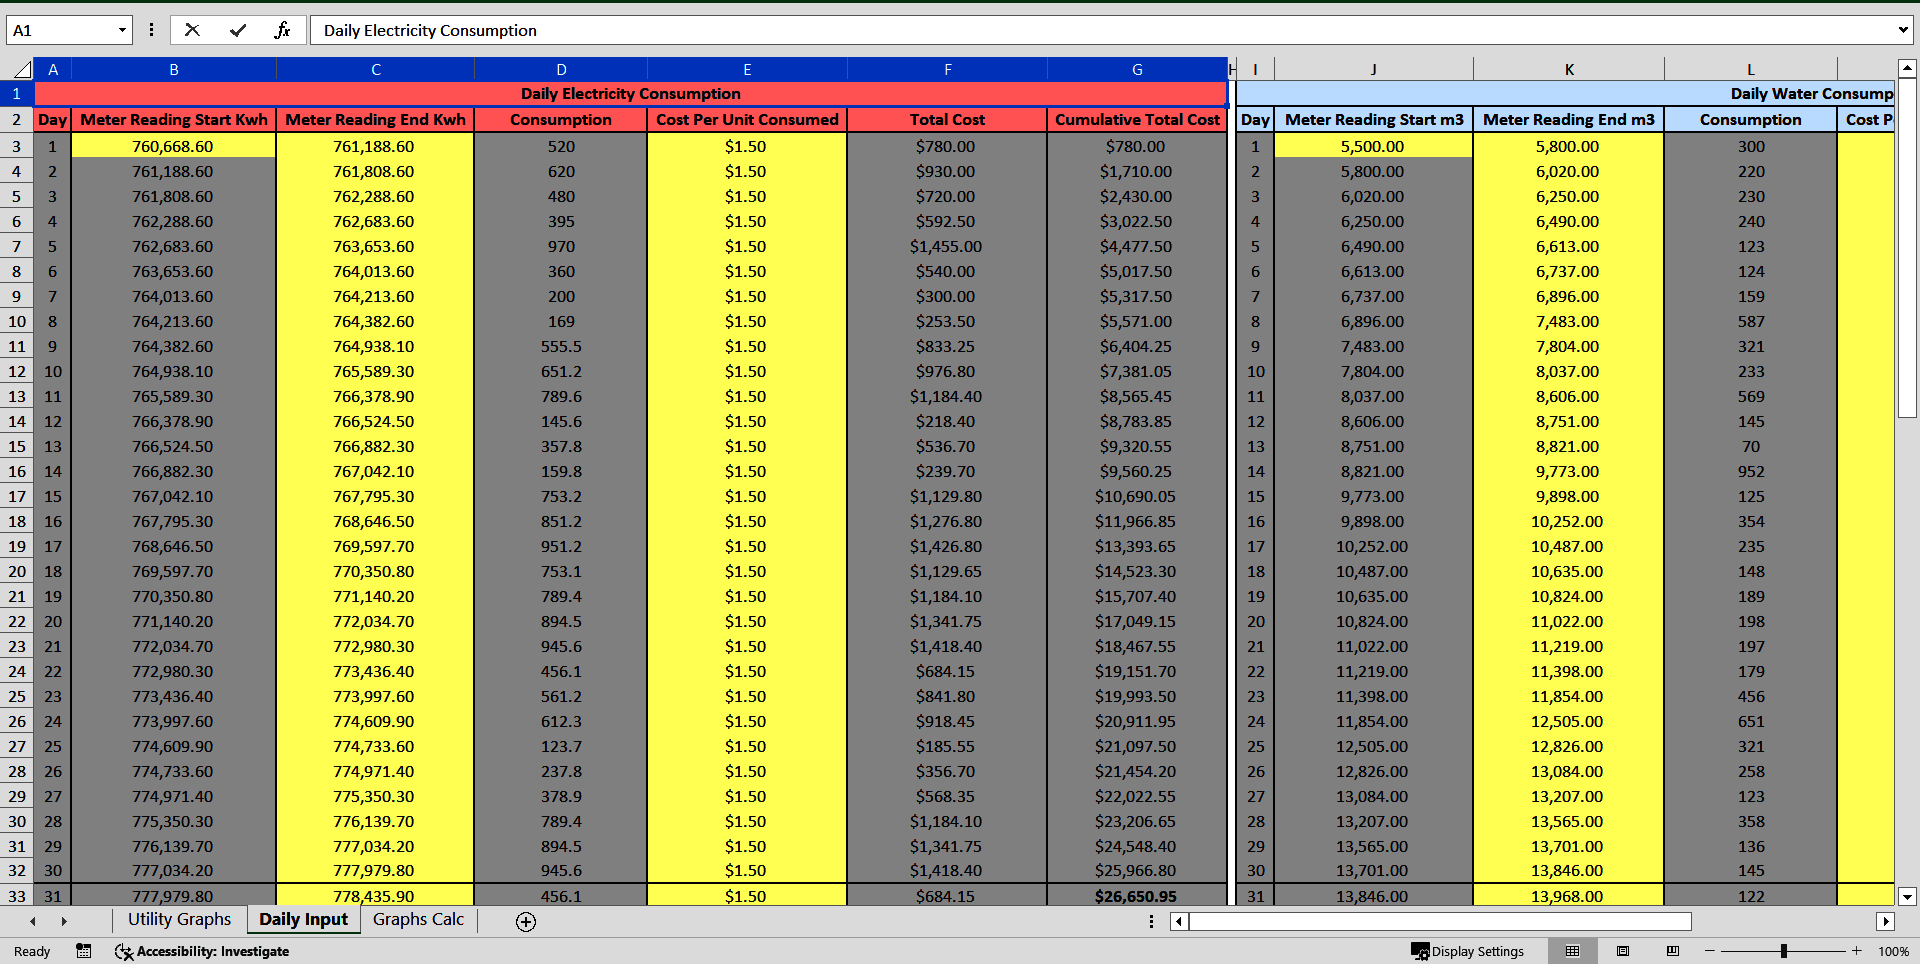The width and height of the screenshot is (1920, 966).
Task: Click the consumption cell showing 970
Action: [561, 246]
